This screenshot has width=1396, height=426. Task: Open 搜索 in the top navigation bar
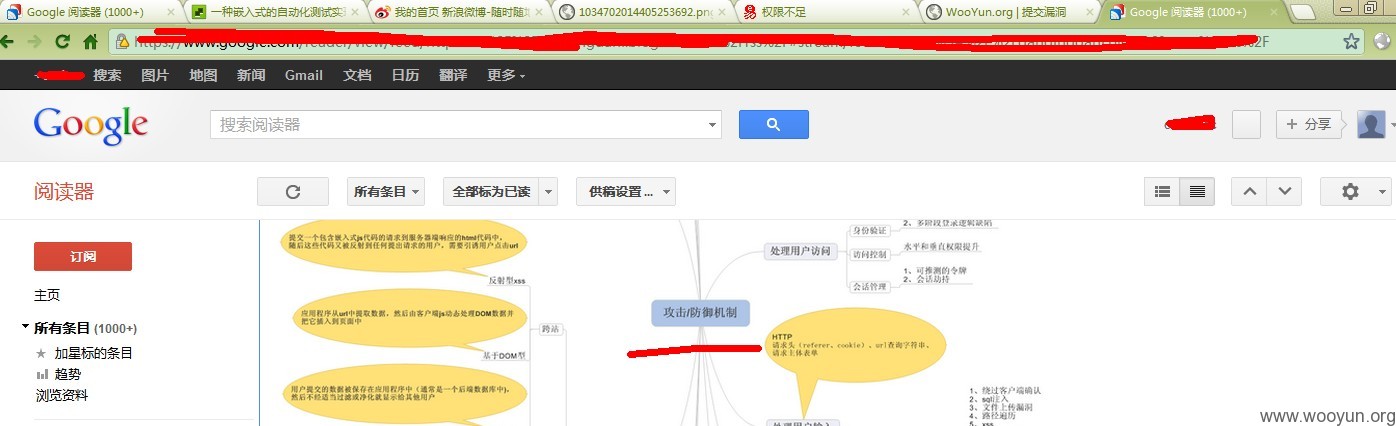107,75
